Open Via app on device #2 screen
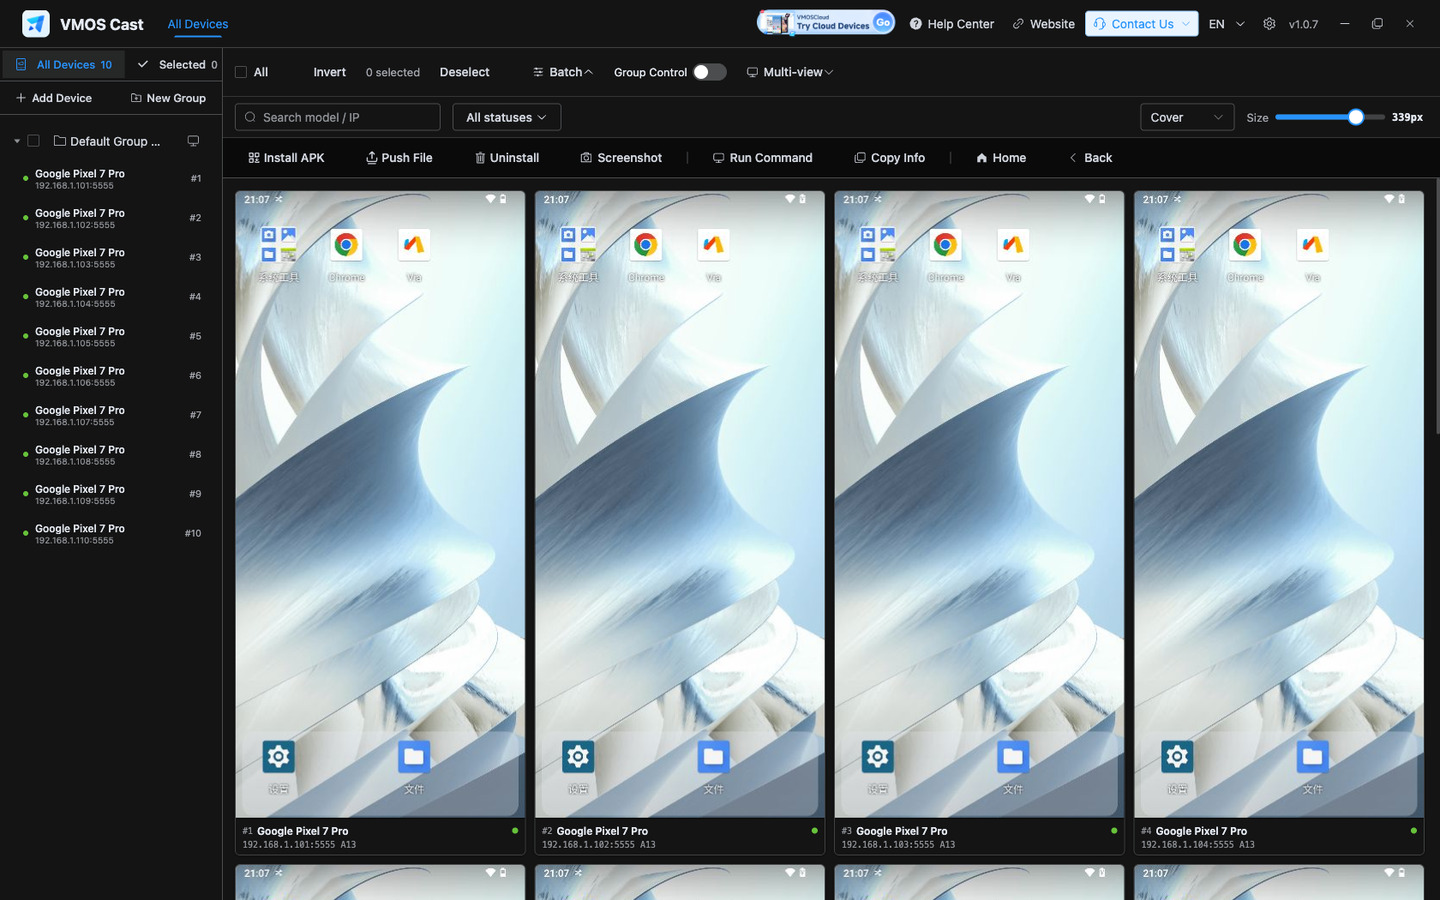The image size is (1440, 900). (x=713, y=245)
